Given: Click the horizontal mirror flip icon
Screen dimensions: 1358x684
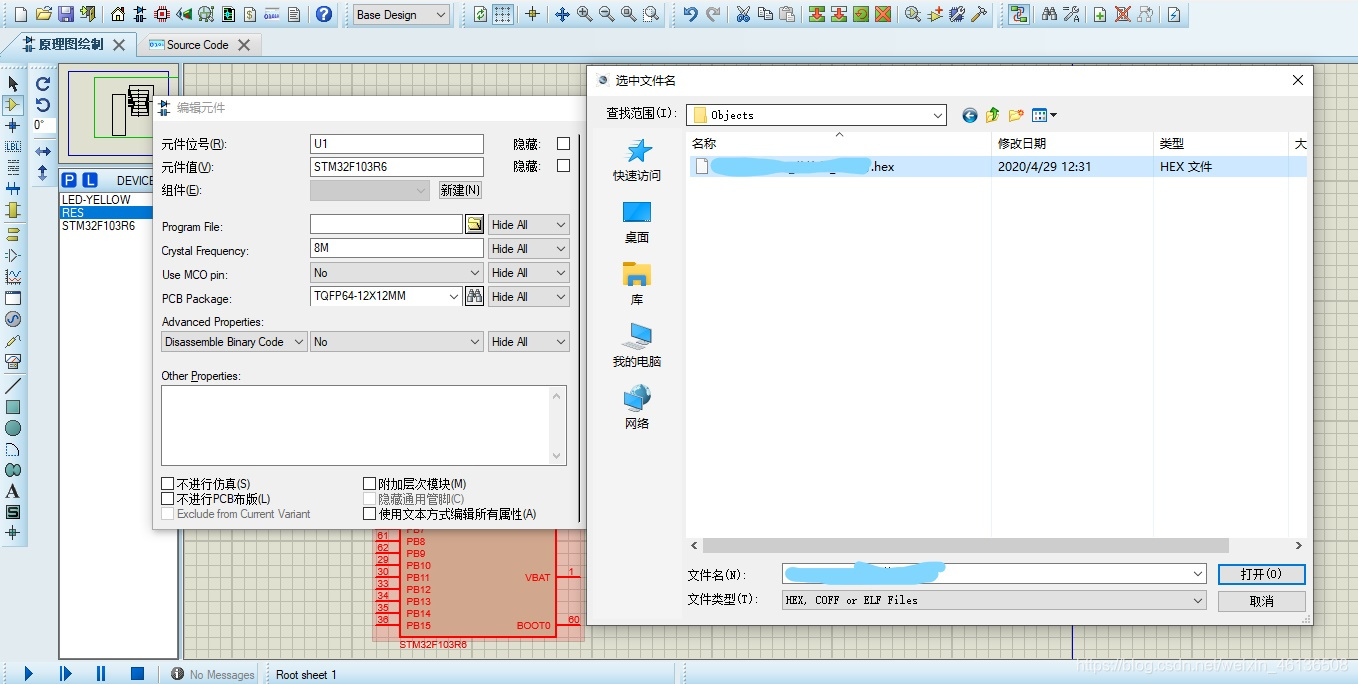Looking at the screenshot, I should coord(42,151).
